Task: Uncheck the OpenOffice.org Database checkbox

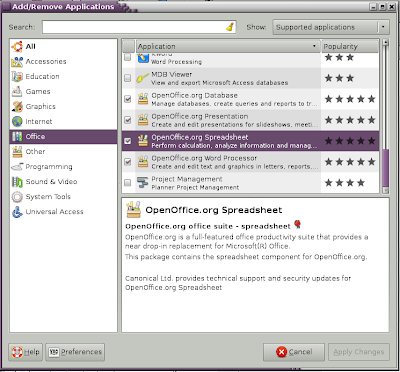Action: point(128,99)
